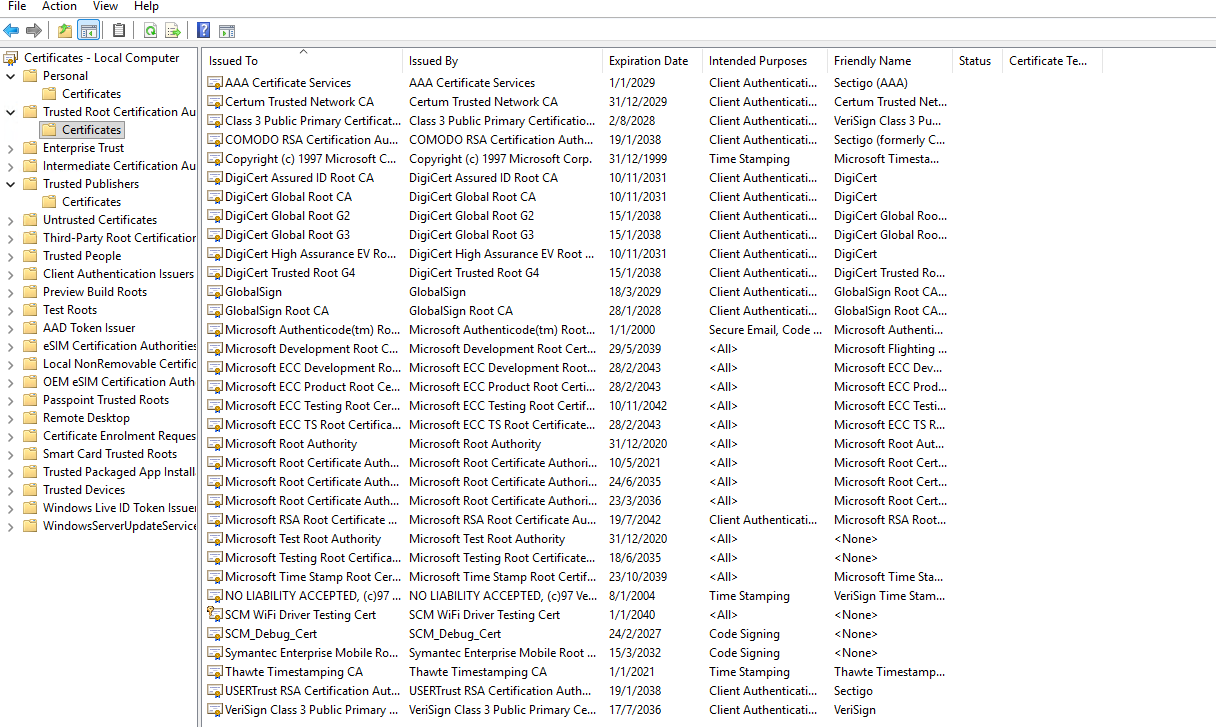The width and height of the screenshot is (1216, 727).
Task: Click the SCM_Debug_Cert certificate icon
Action: tap(215, 634)
